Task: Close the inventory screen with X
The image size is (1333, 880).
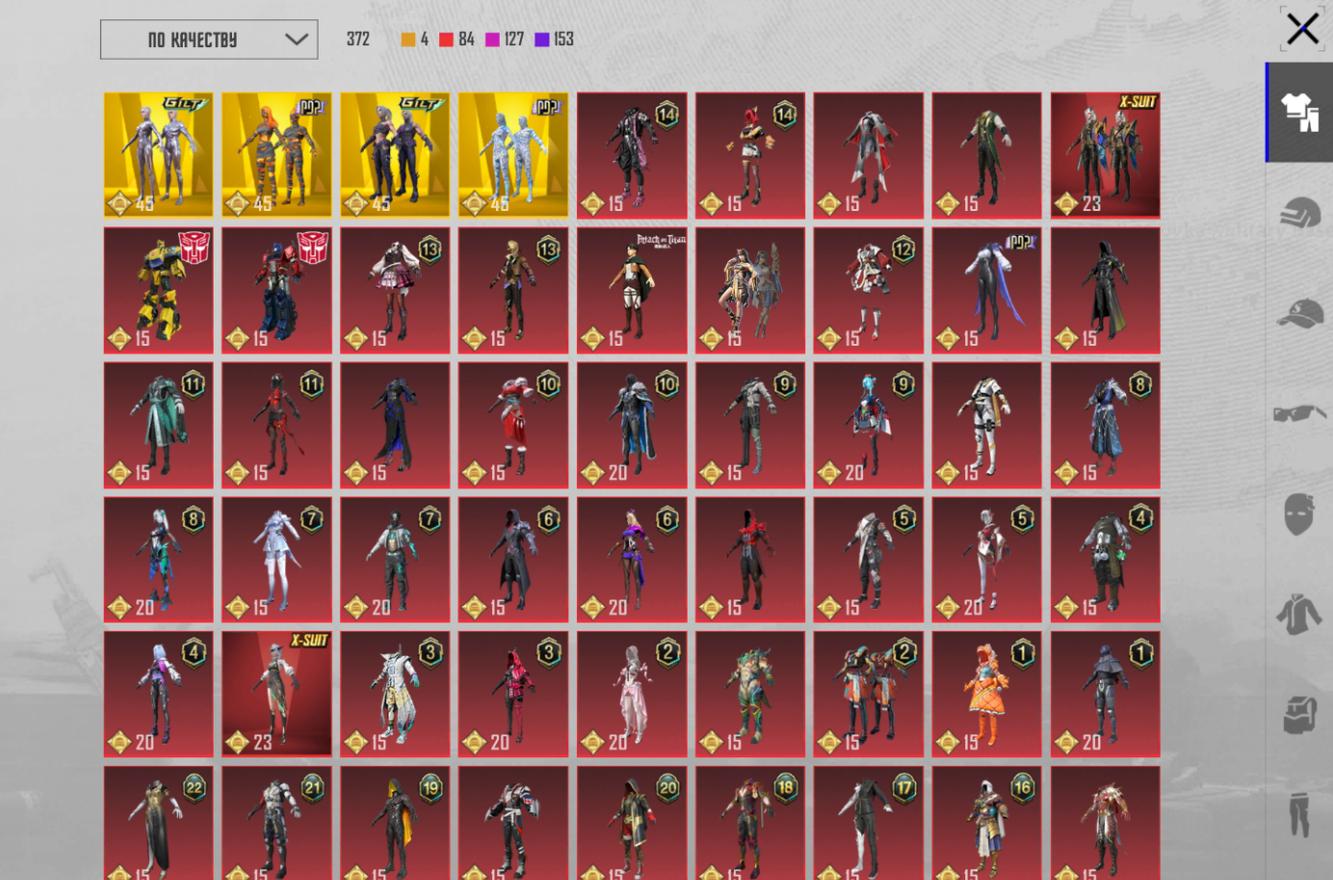Action: click(x=1301, y=29)
